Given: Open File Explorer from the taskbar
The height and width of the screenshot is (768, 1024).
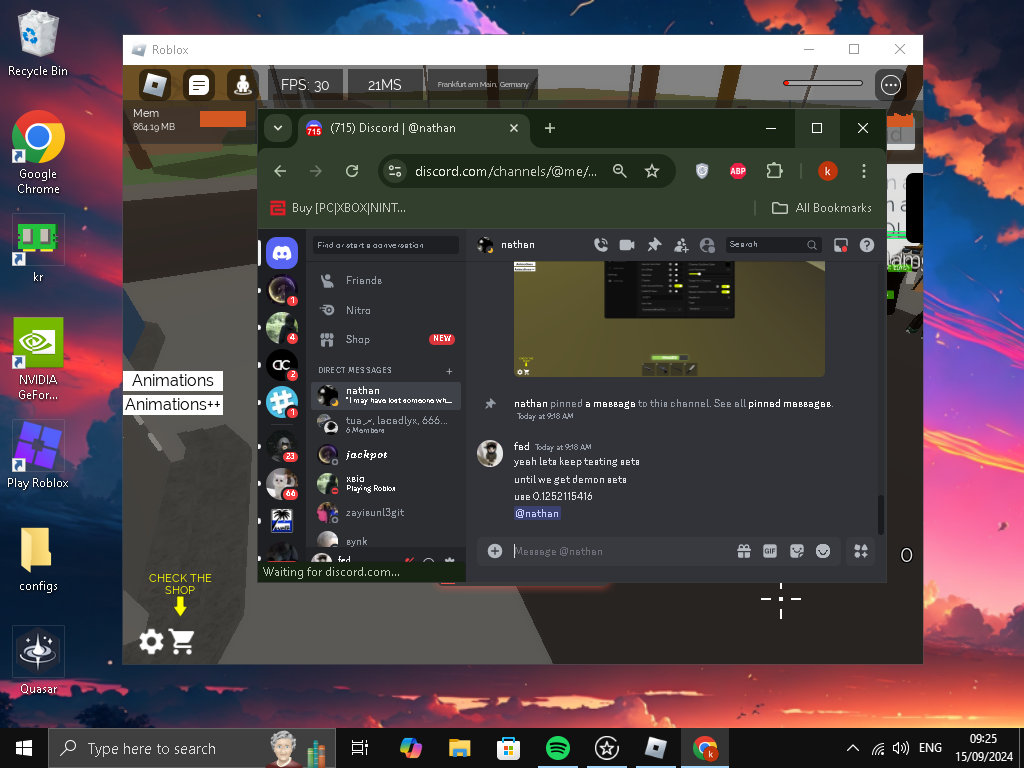Looking at the screenshot, I should point(460,748).
